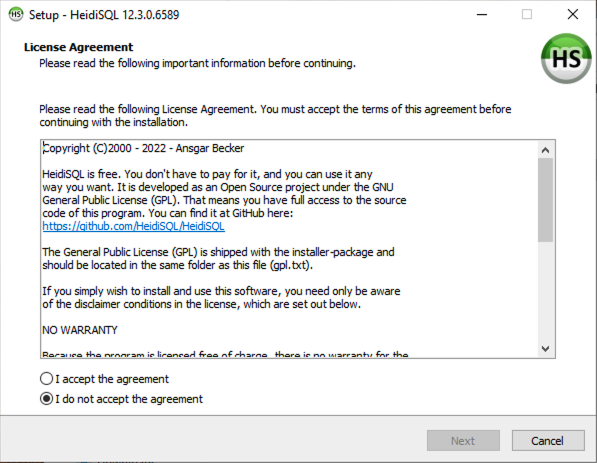Close the HeidiSQL Setup window

[573, 14]
